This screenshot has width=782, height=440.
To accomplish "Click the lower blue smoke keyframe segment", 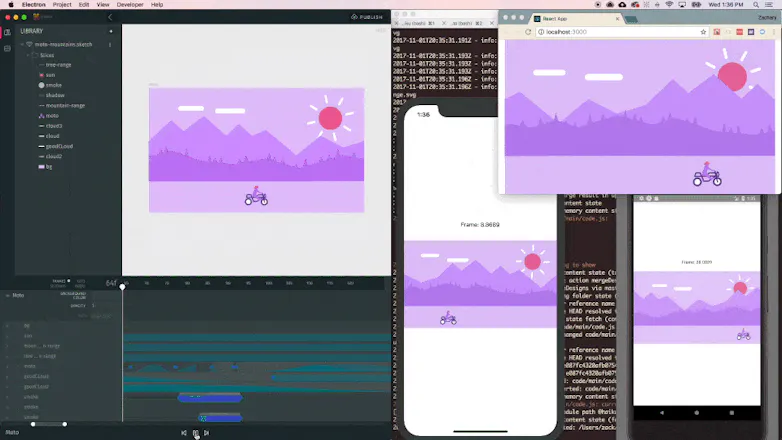I will click(x=220, y=418).
